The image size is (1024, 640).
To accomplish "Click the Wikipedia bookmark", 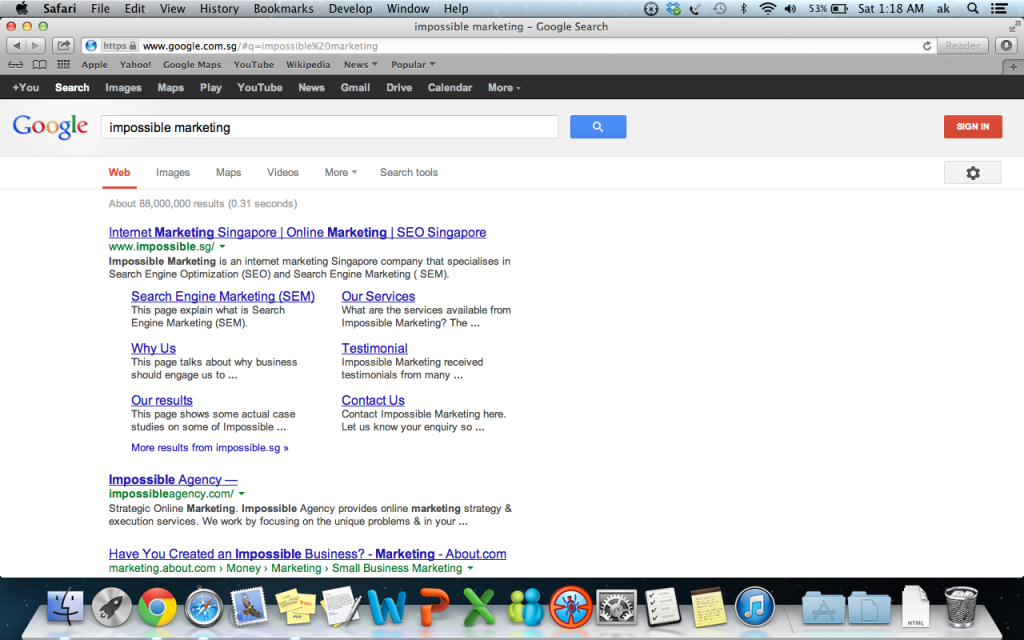I will click(x=308, y=65).
